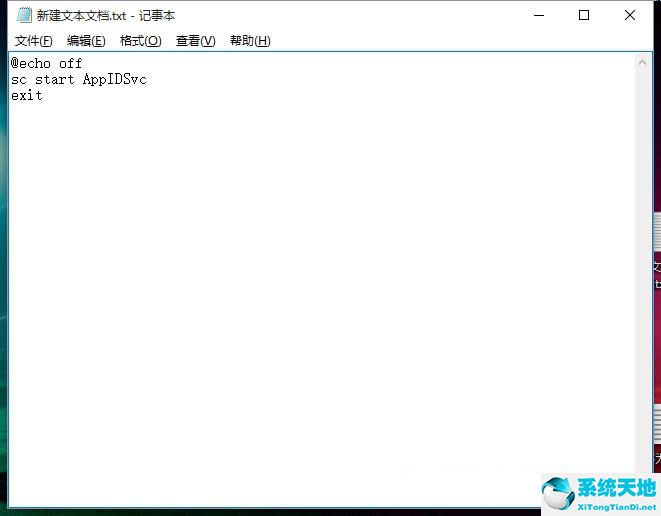Open the 查看(V) menu
Viewport: 661px width, 516px height.
click(195, 41)
